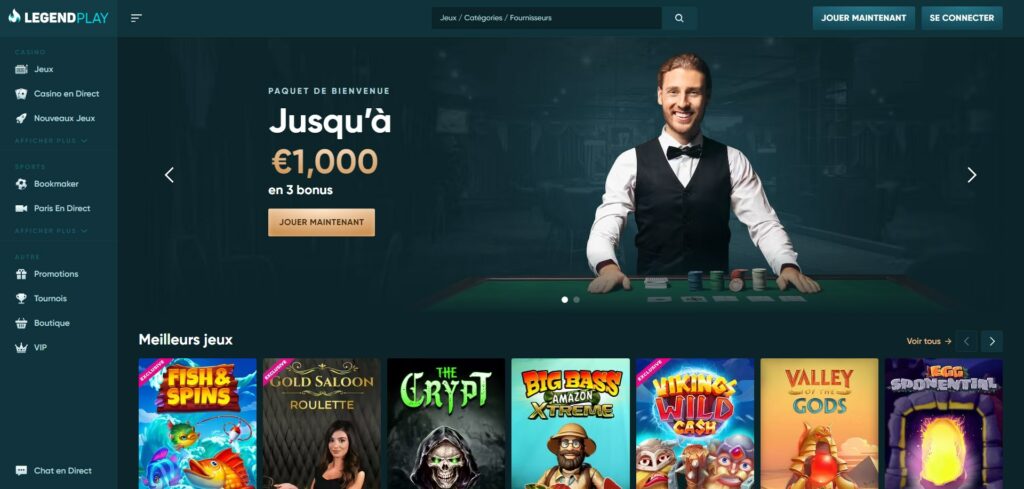Open the VIP crown icon
1024x489 pixels.
(22, 348)
